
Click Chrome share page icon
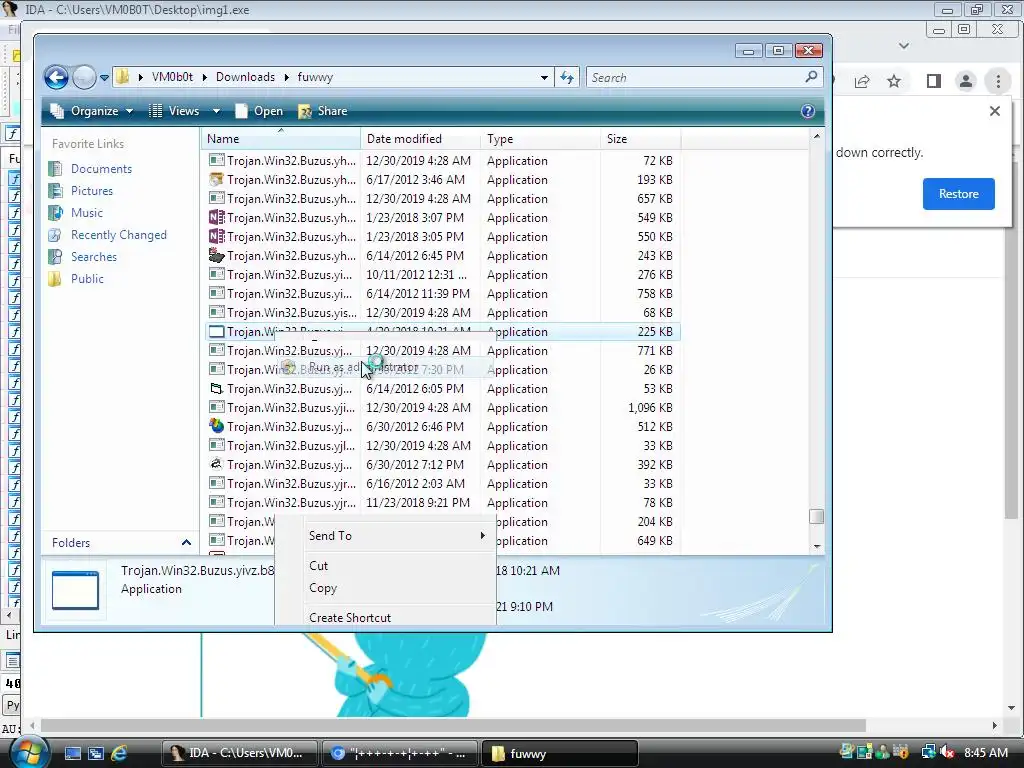coord(862,81)
